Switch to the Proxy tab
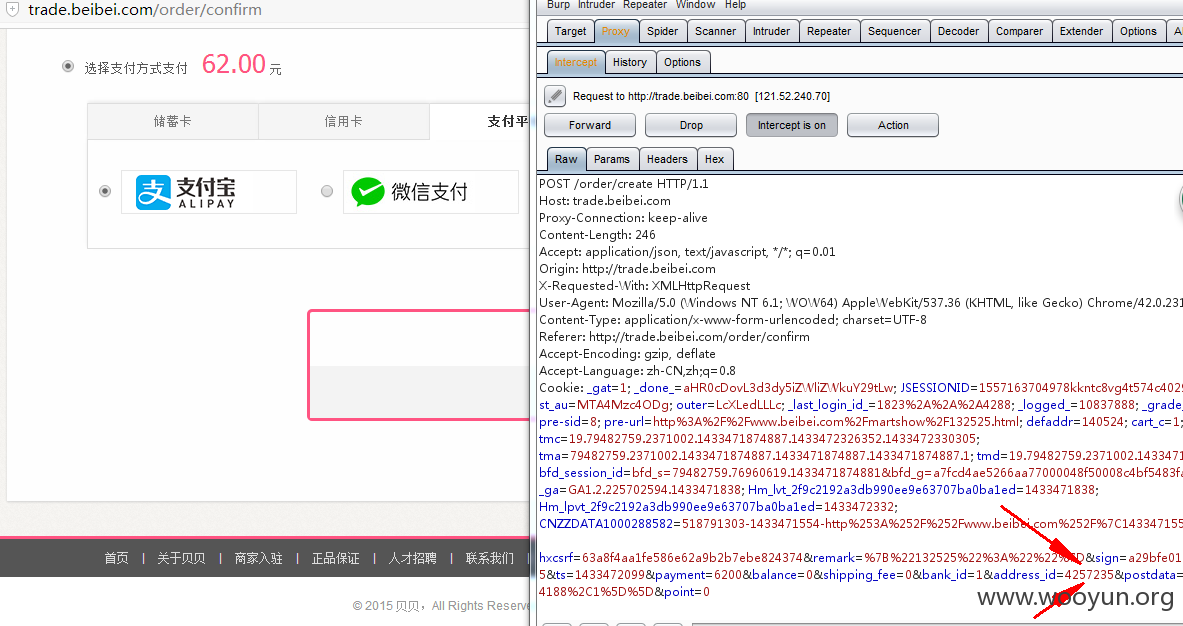 (x=616, y=31)
